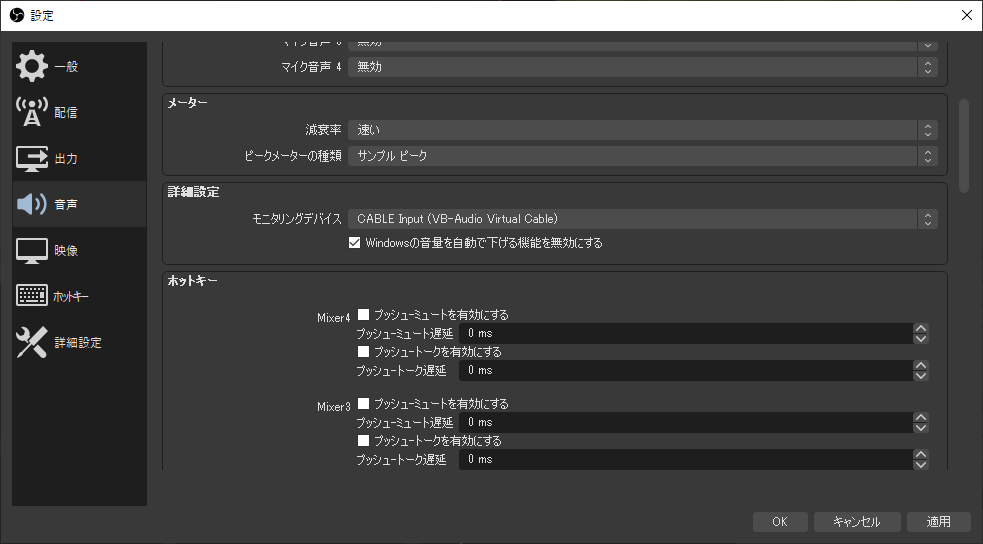
Task: Click Mixer3 プッシュ-ミュート遅延 value field
Action: (686, 422)
